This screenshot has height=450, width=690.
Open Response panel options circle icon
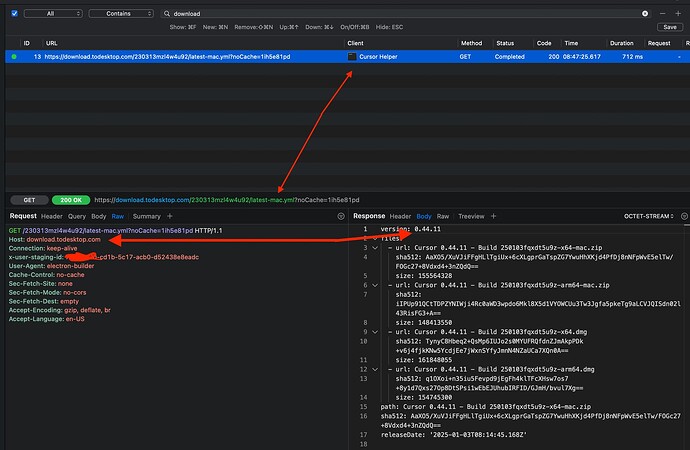point(684,216)
